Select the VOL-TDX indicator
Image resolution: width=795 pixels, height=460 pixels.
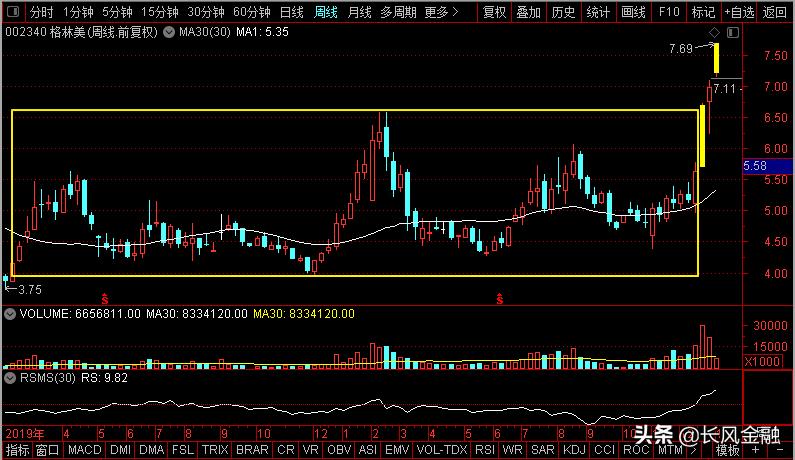[442, 450]
